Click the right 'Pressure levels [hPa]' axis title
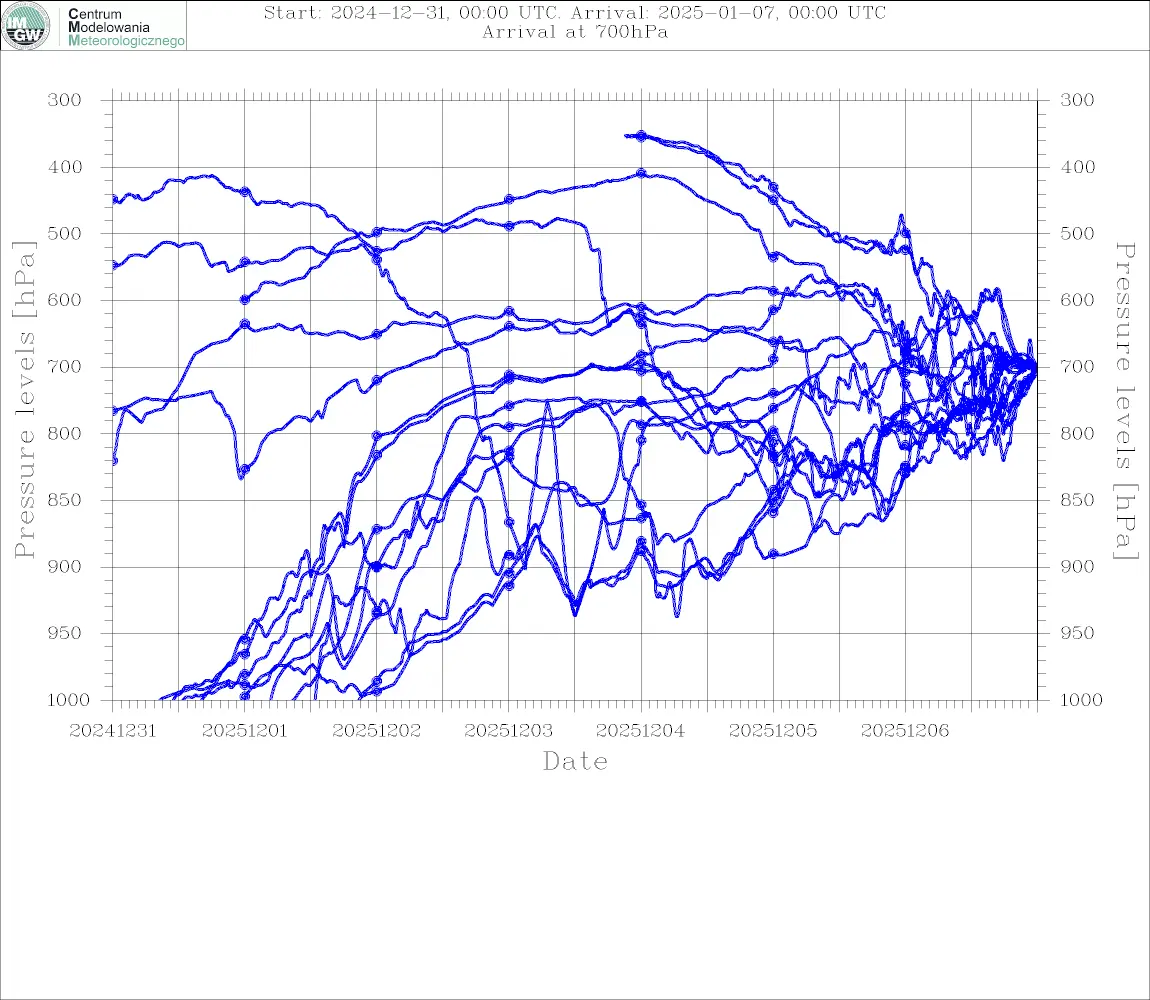This screenshot has width=1150, height=1000. tap(1125, 401)
